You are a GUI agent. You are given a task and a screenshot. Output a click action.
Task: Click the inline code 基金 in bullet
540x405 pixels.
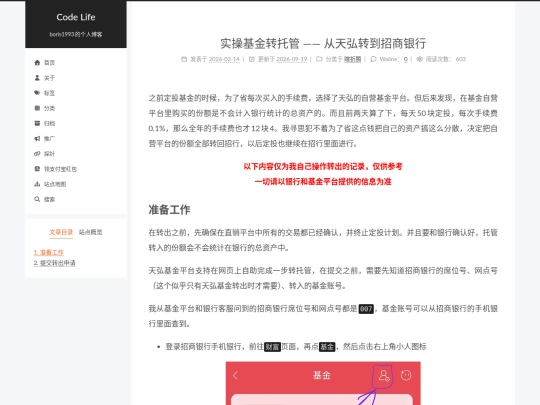point(327,346)
